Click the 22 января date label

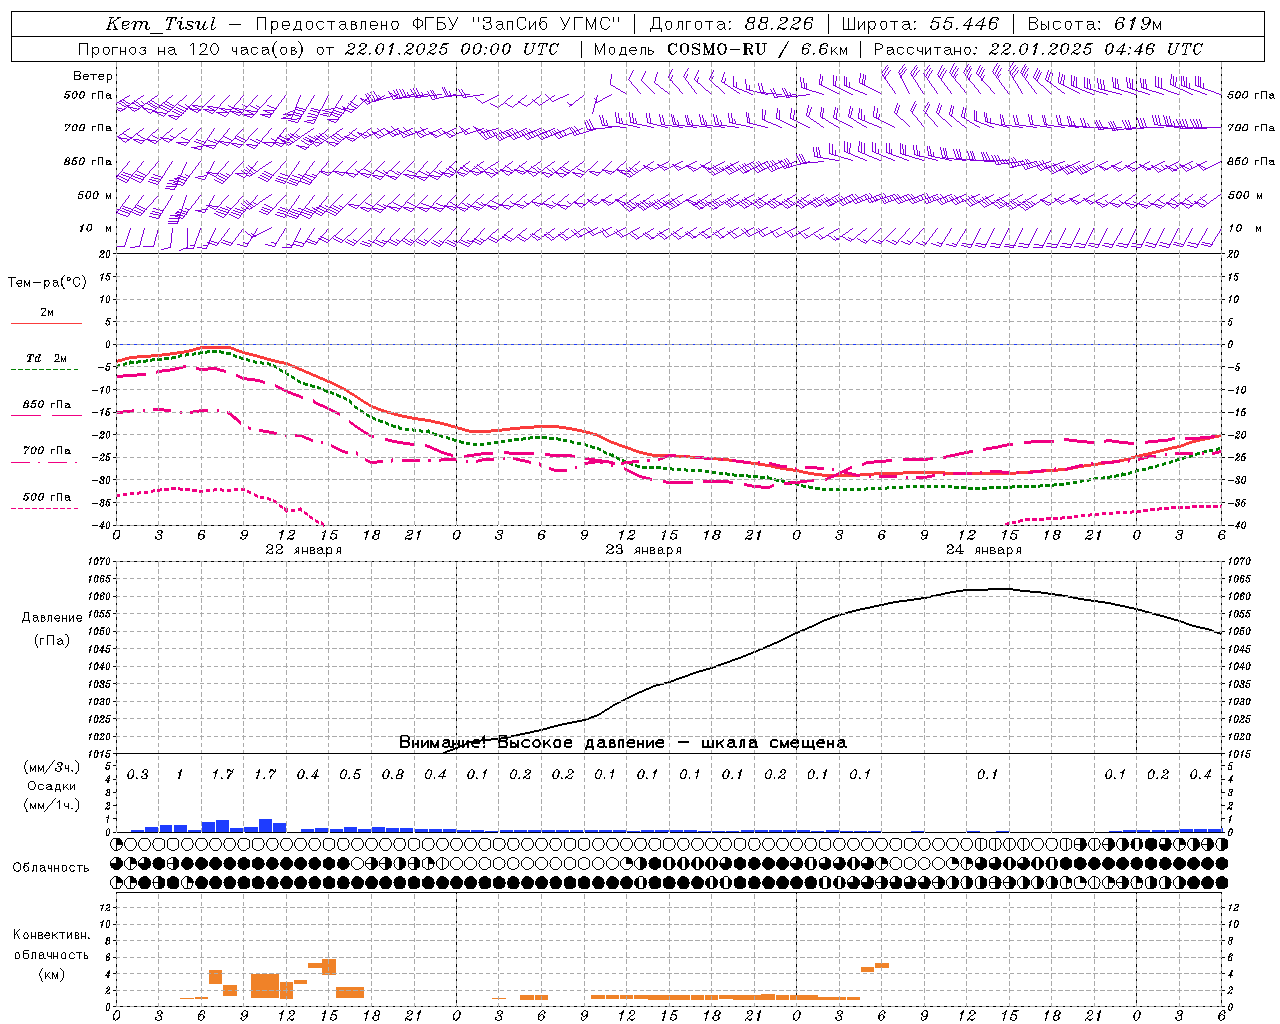point(303,550)
